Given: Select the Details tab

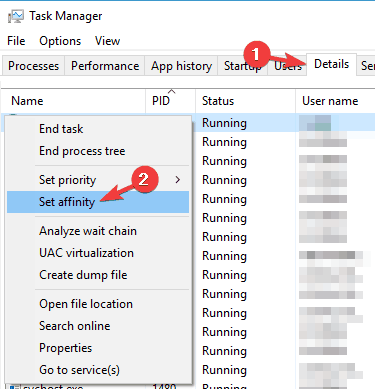Looking at the screenshot, I should click(x=331, y=64).
